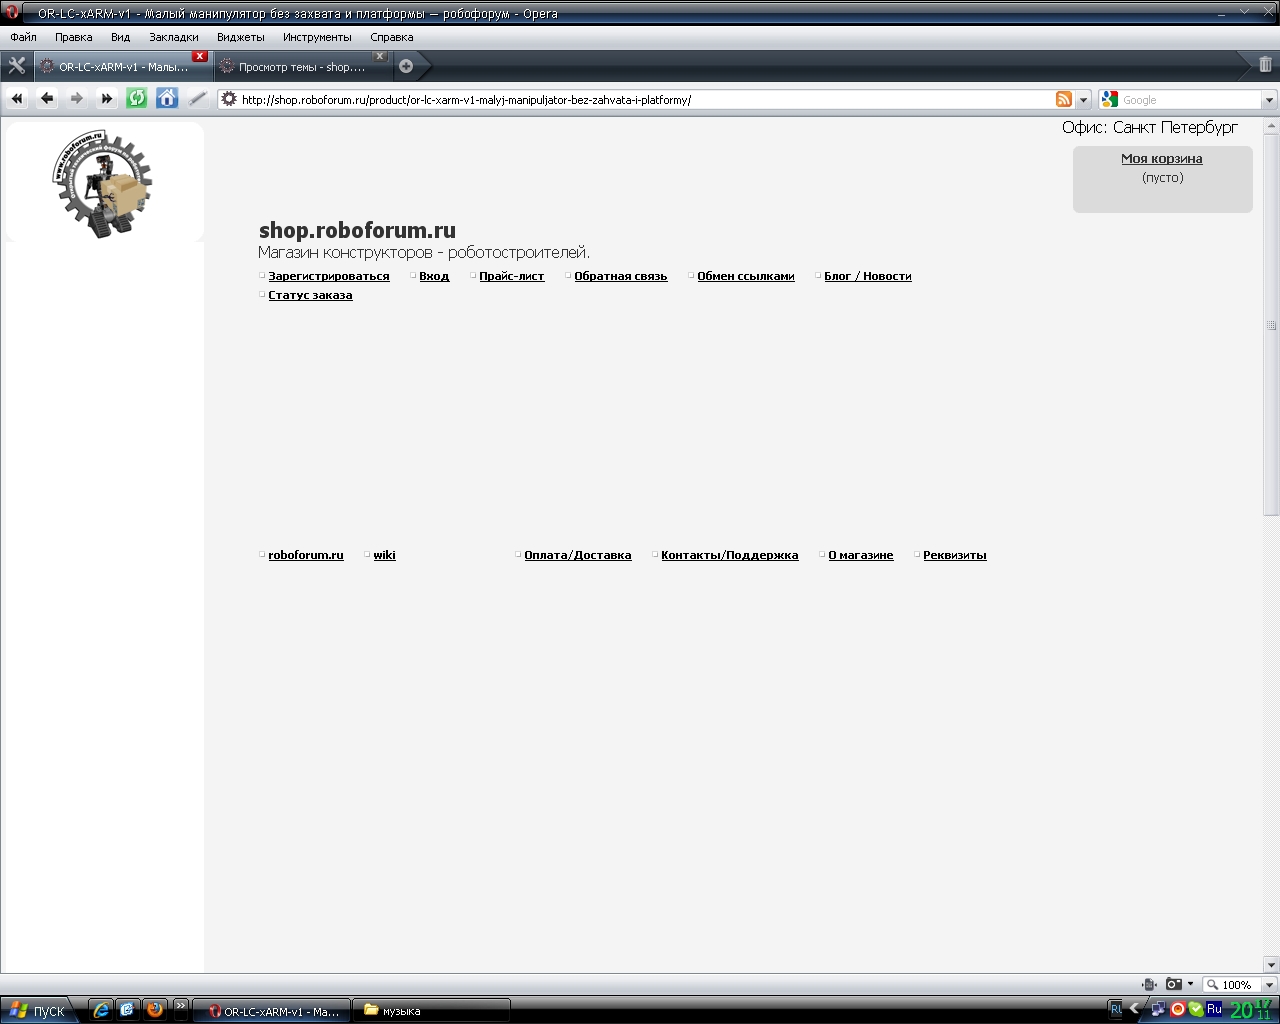Click the red circular tray icon
Image resolution: width=1280 pixels, height=1024 pixels.
click(1178, 1010)
